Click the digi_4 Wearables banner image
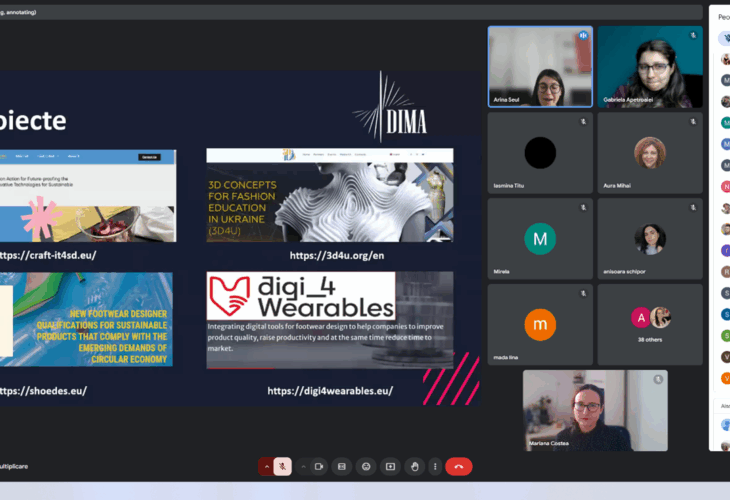The width and height of the screenshot is (730, 500). (x=330, y=320)
